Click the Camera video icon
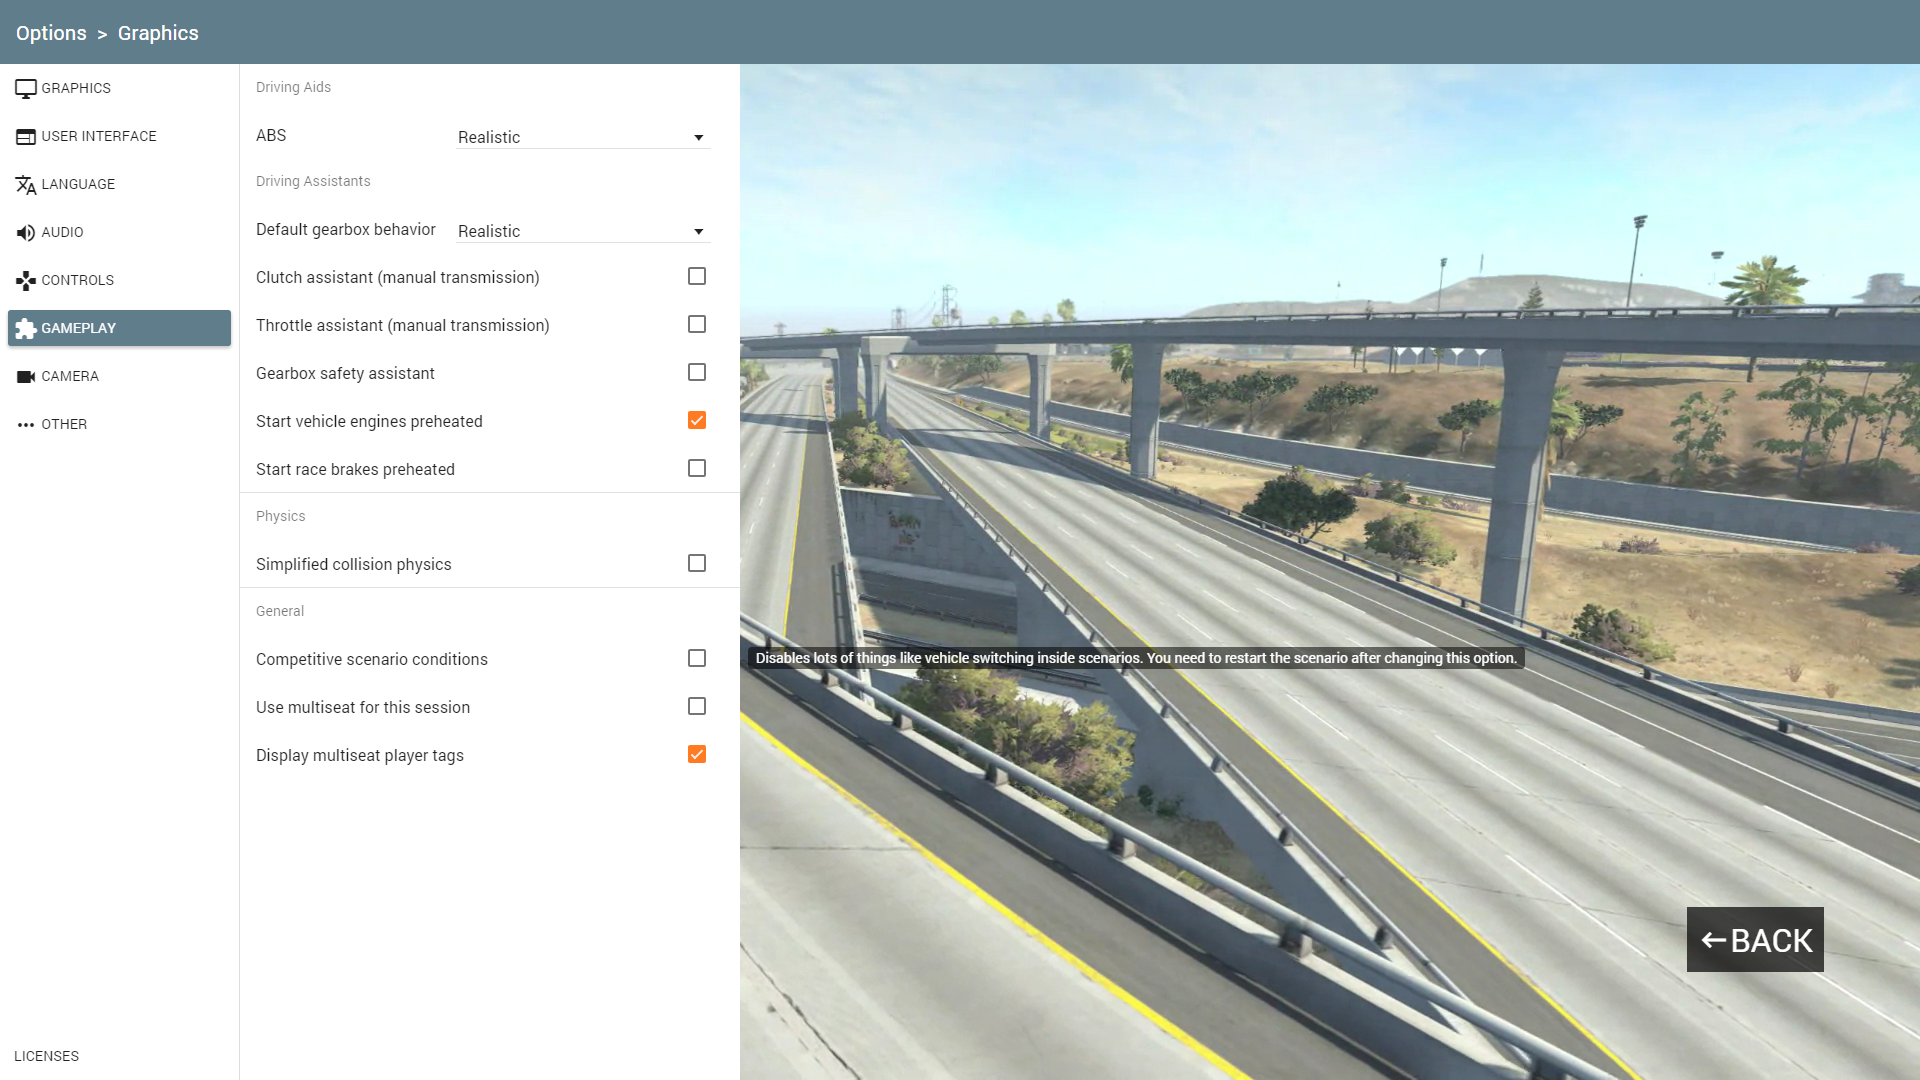The width and height of the screenshot is (1920, 1080). tap(26, 377)
